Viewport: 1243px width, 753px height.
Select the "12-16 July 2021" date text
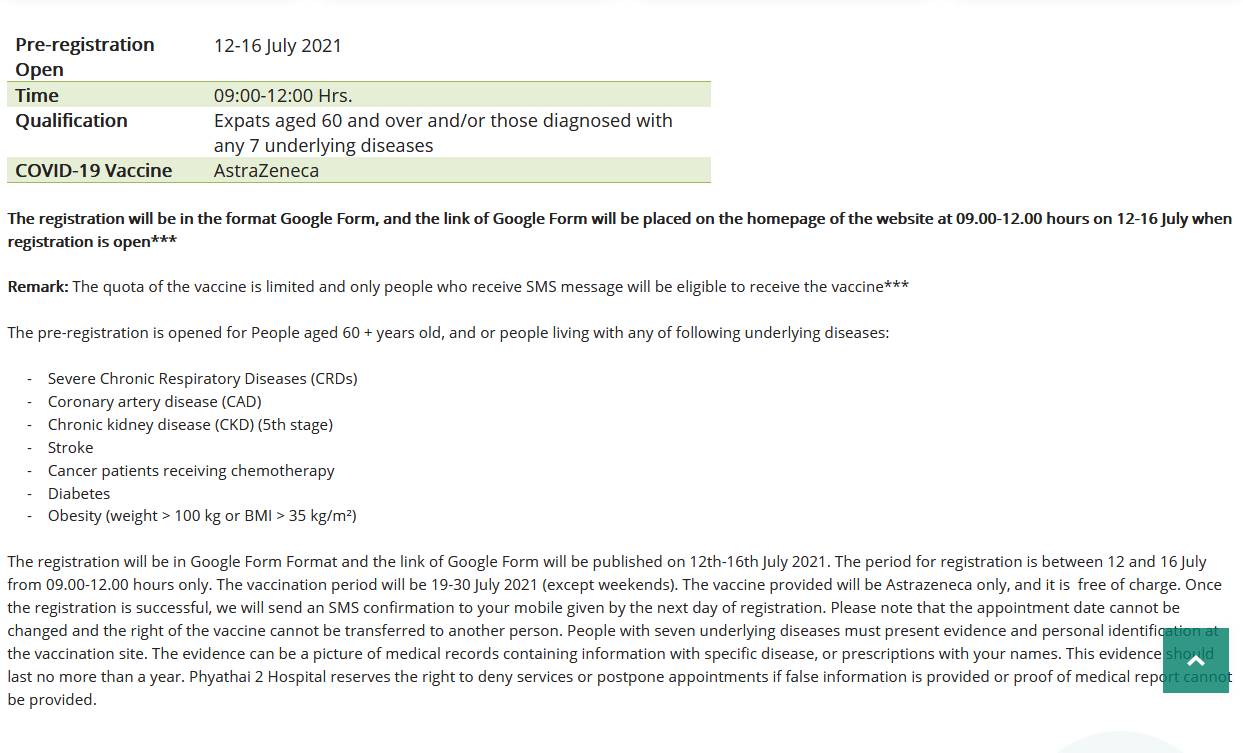point(278,46)
